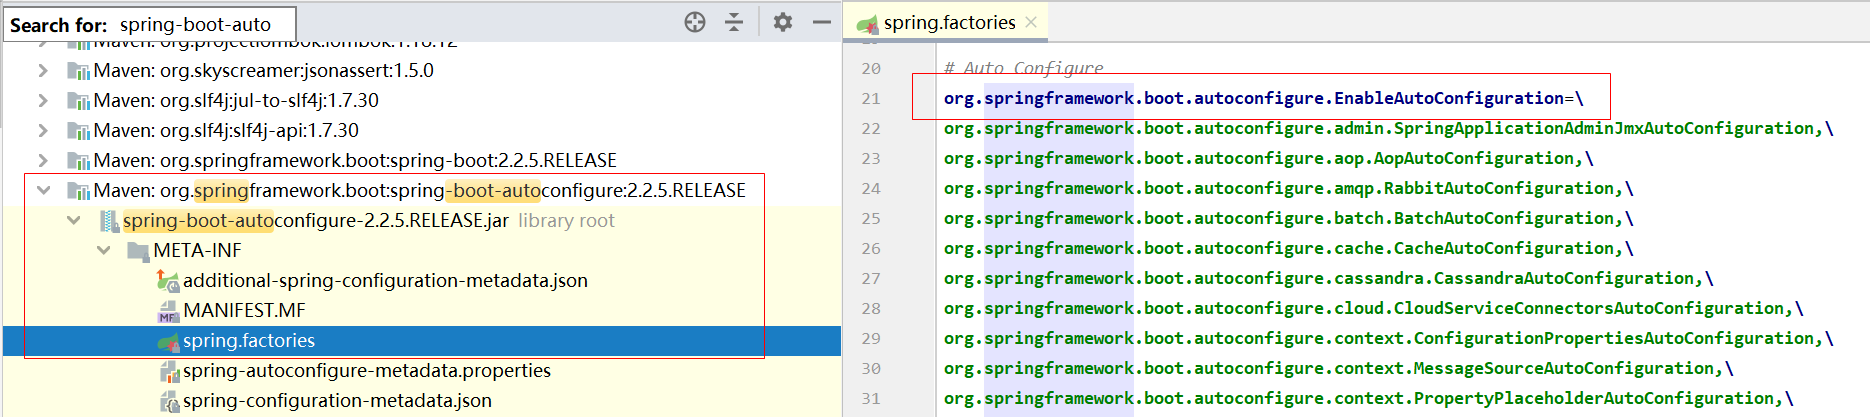Select Maven org.slf4j:slf4j-api:1.7.30 library row

pyautogui.click(x=422, y=130)
